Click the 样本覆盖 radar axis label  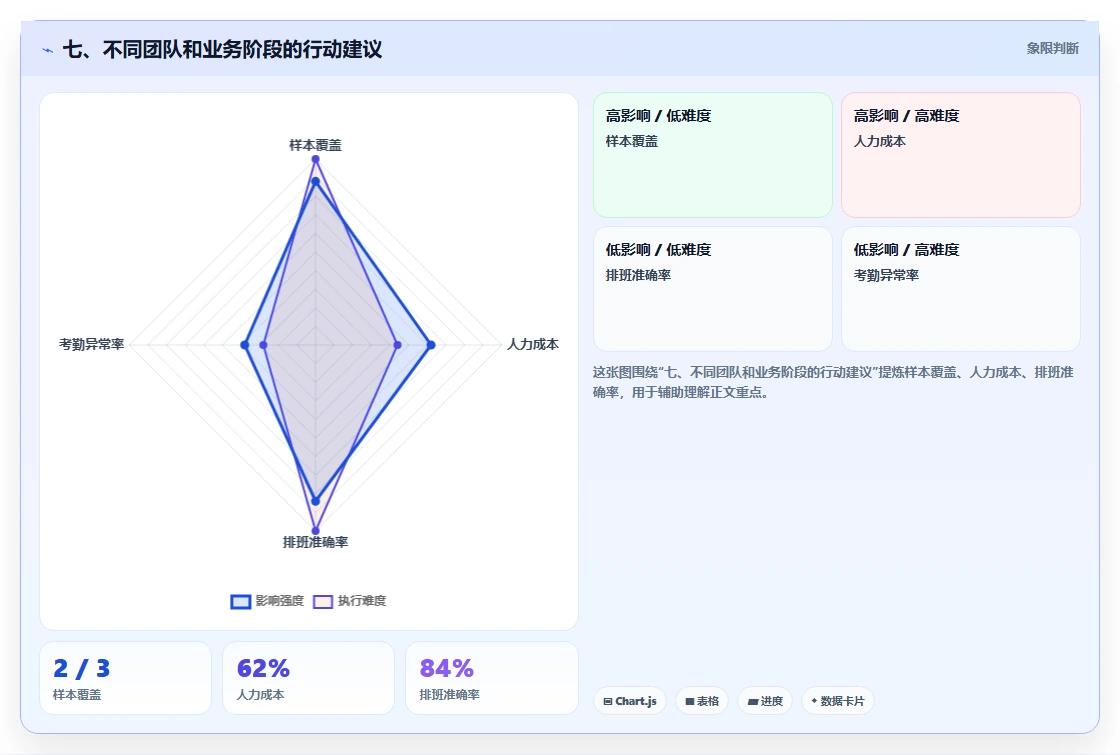(x=315, y=145)
